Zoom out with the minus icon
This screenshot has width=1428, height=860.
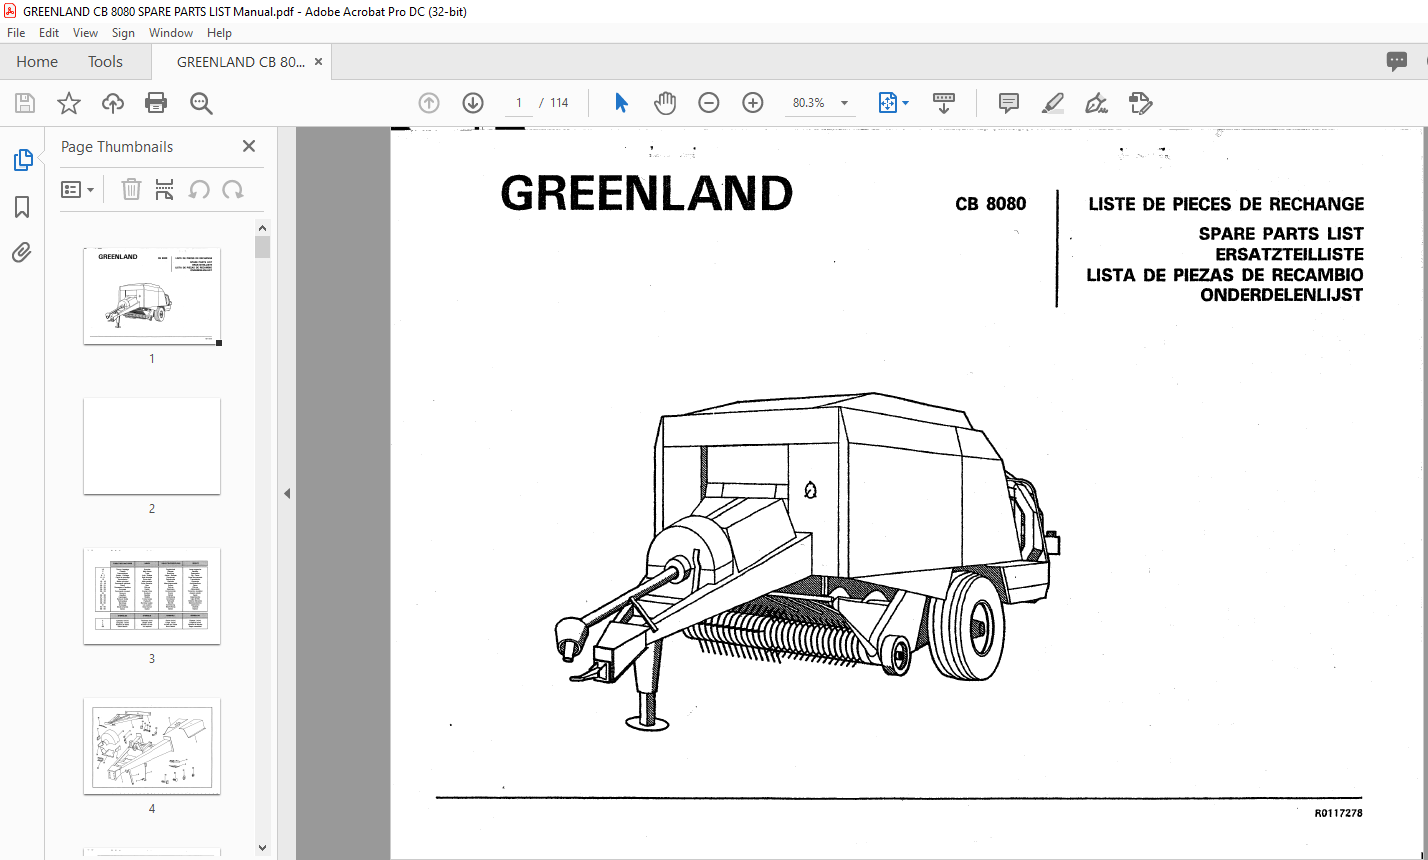(x=709, y=103)
